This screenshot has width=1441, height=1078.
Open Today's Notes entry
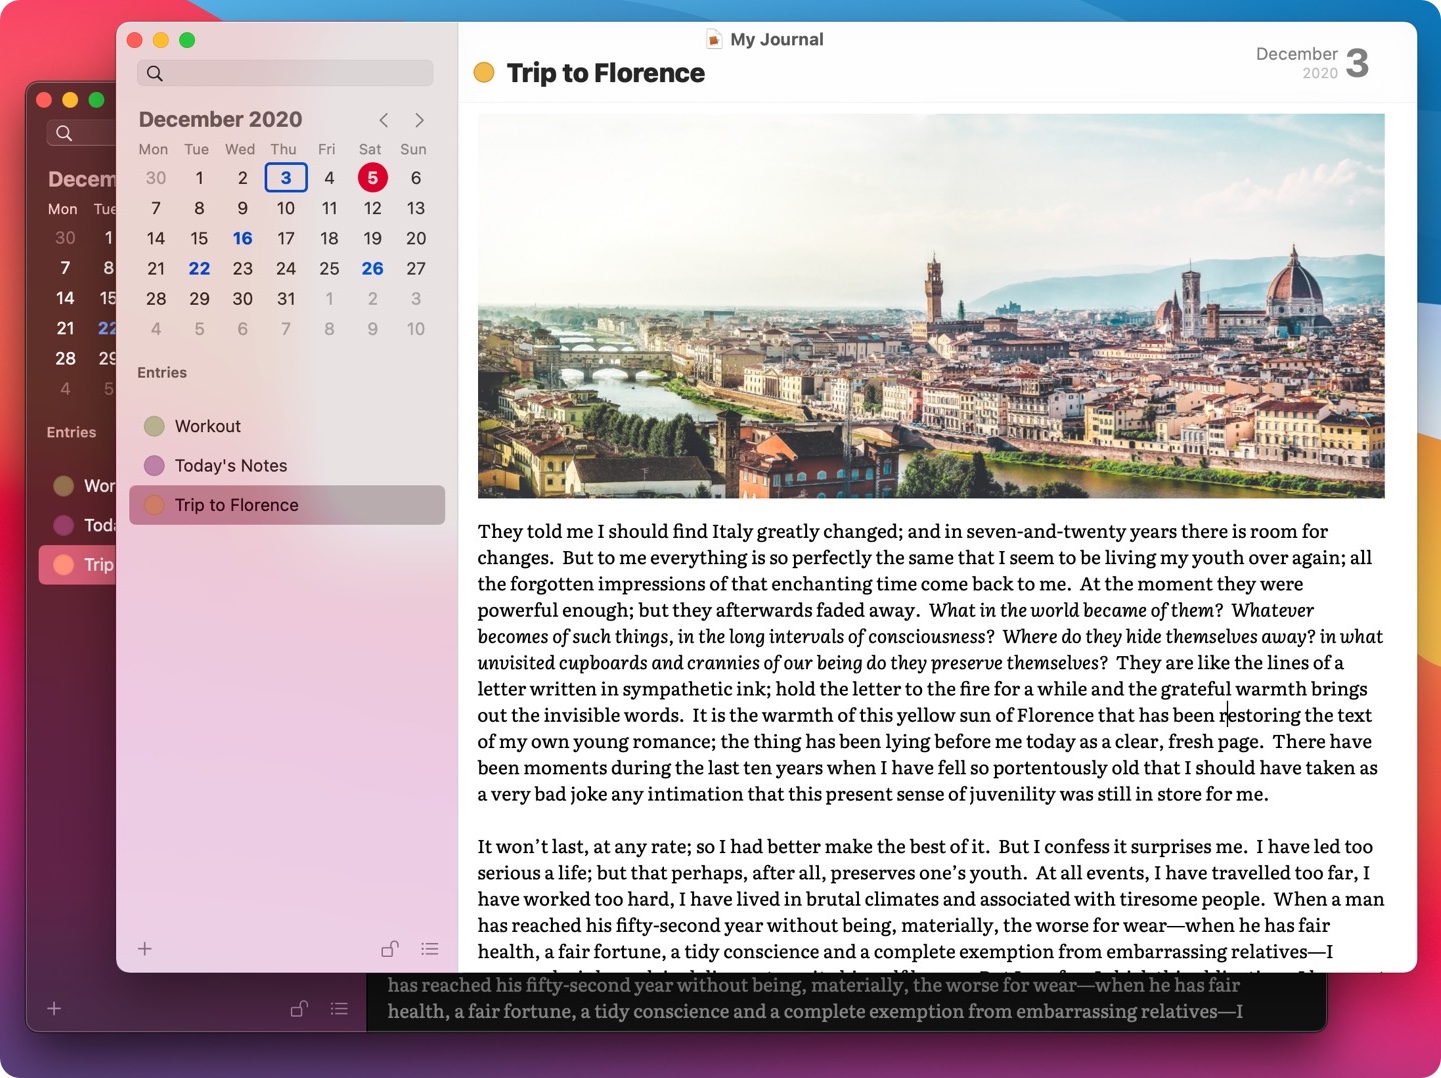[287, 466]
